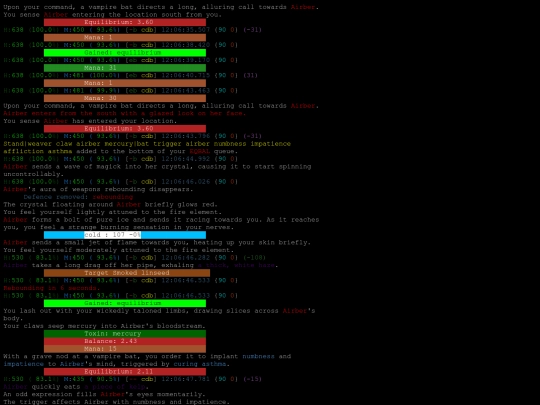
Task: Click the prompt line timestamped 12:06:39.170
Action: tap(121, 60)
